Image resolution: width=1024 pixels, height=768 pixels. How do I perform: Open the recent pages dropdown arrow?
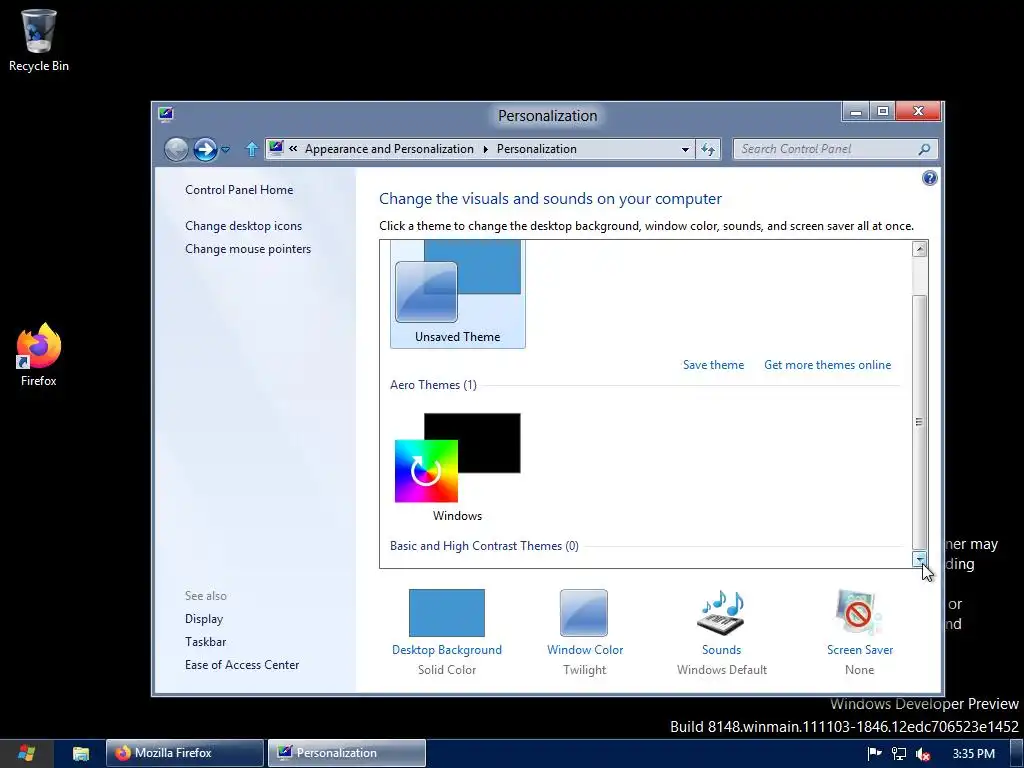(x=225, y=150)
